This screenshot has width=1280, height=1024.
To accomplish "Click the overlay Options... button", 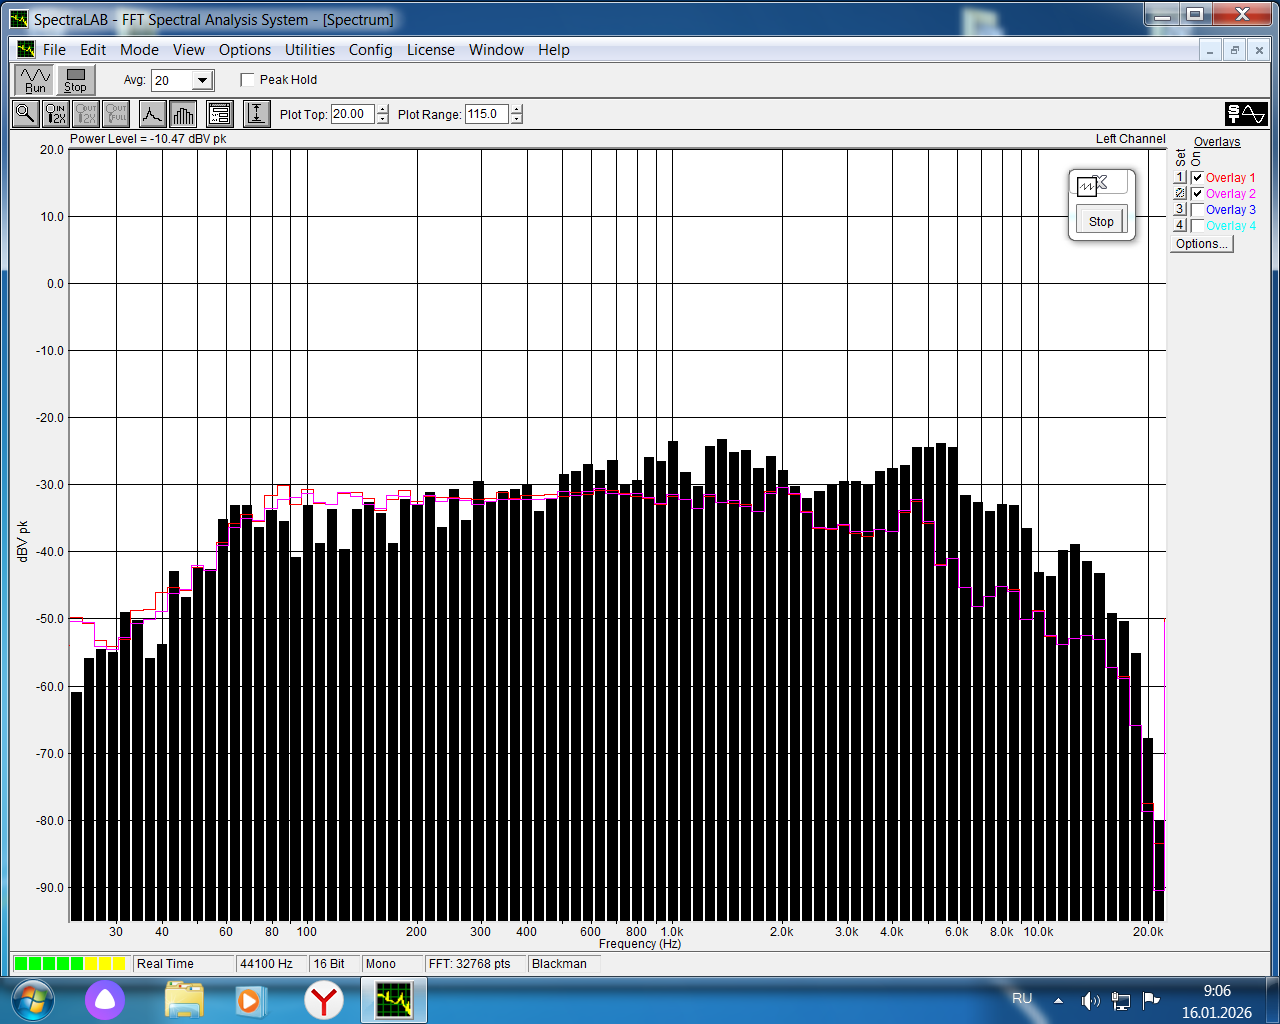I will [x=1202, y=244].
